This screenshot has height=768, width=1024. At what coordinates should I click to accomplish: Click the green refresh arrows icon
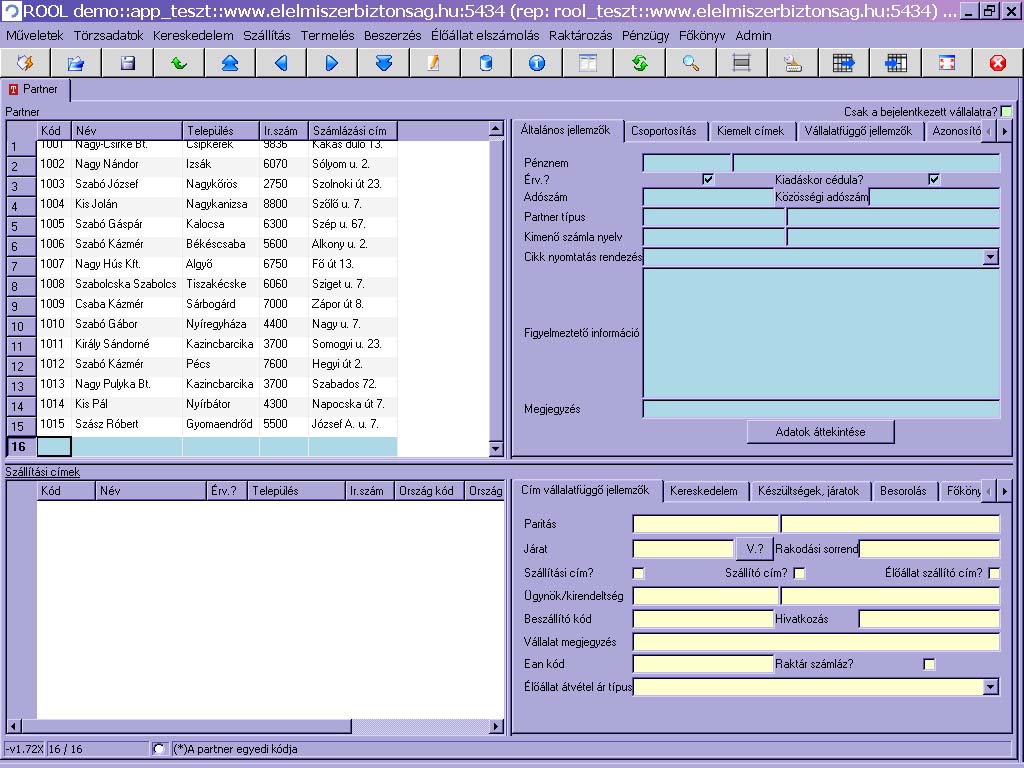click(639, 63)
